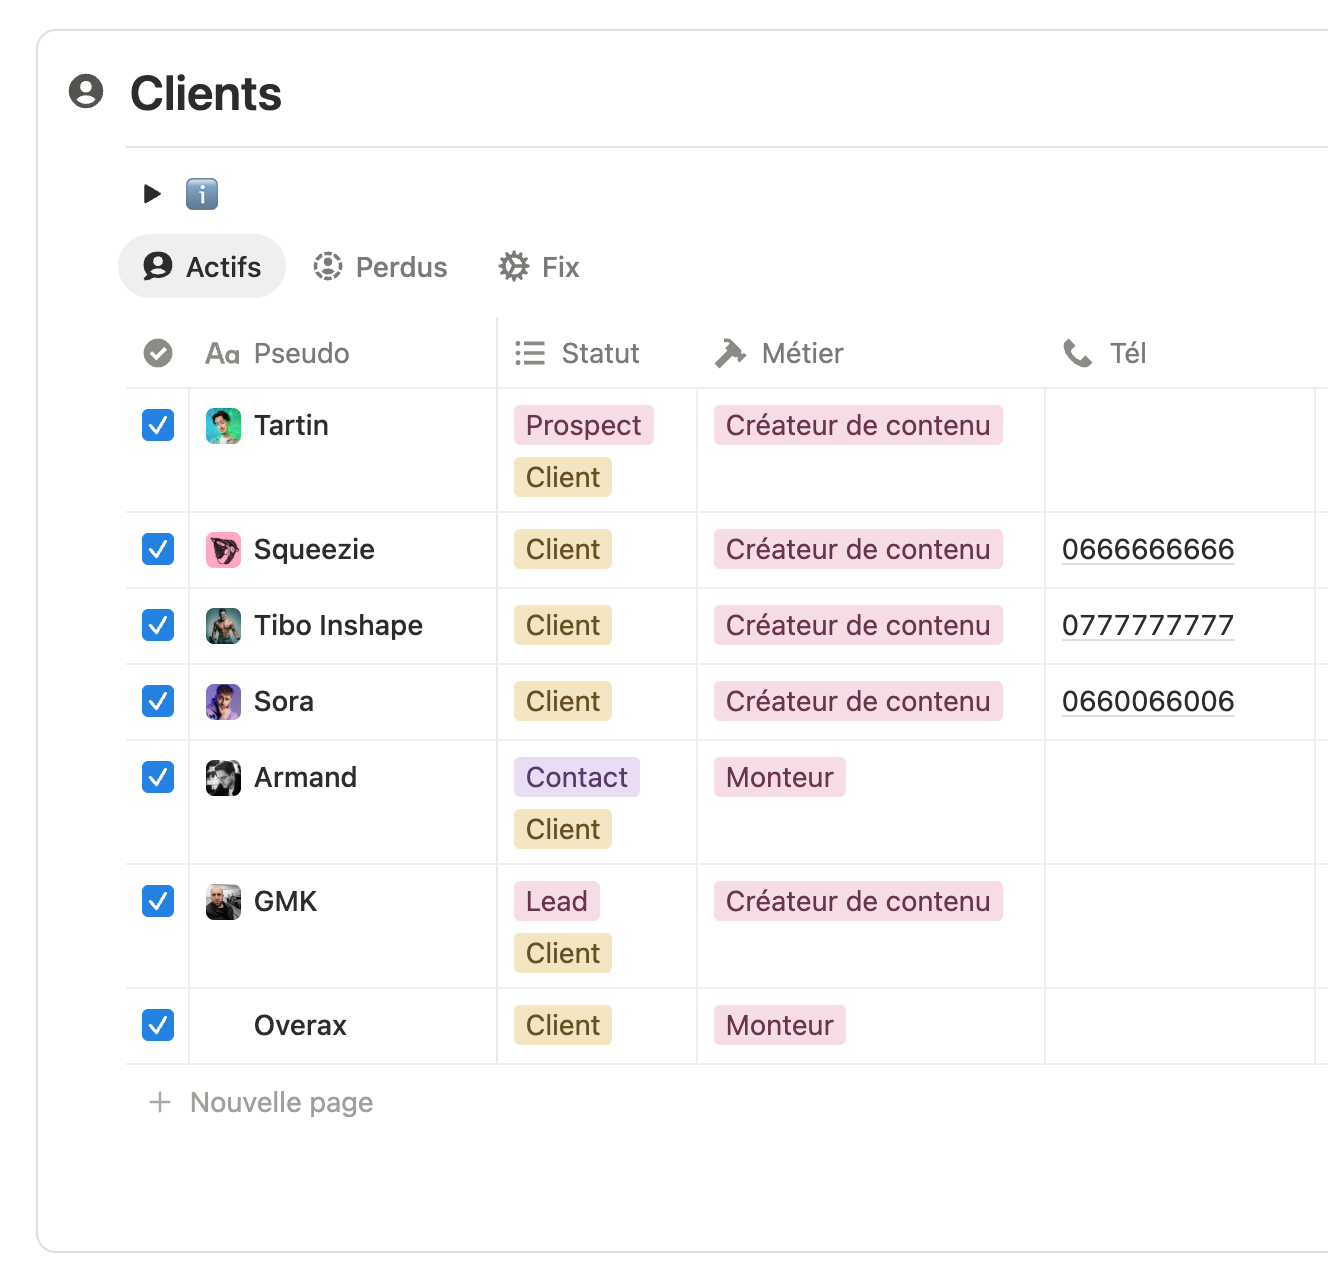Click the Prospect tag on Tartin's row
Screen dimensions: 1328x1286
click(x=583, y=425)
